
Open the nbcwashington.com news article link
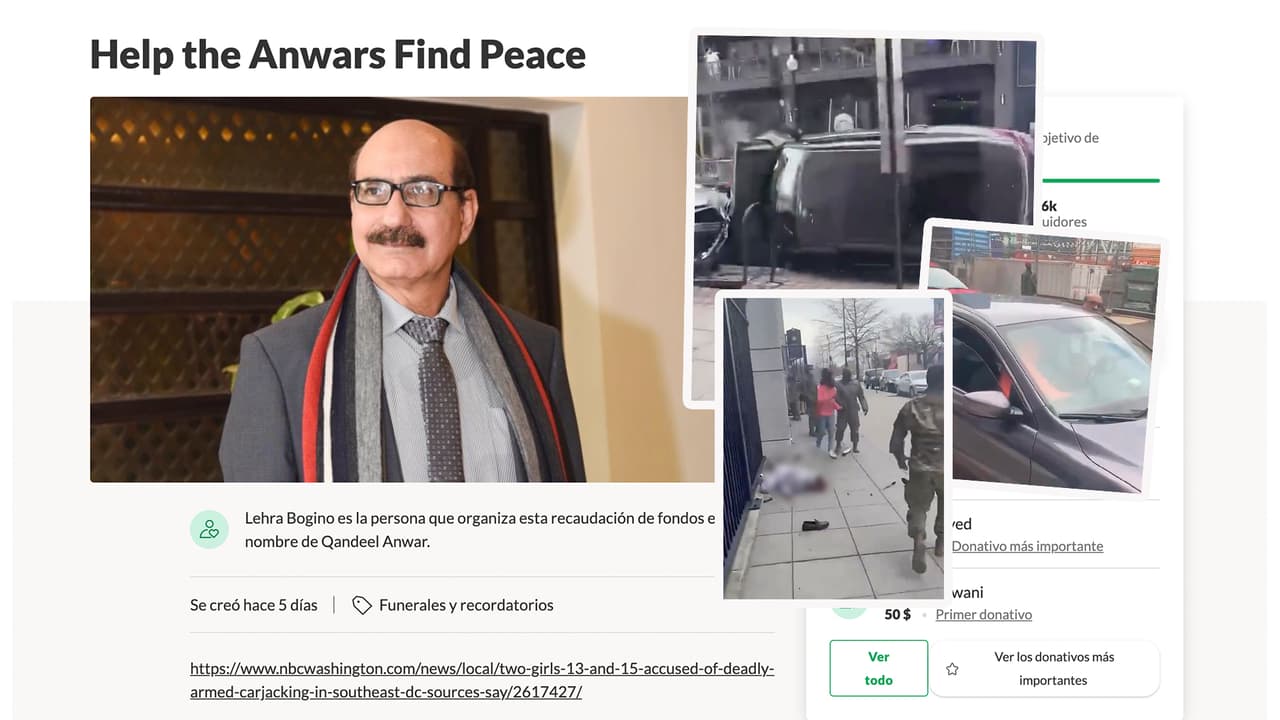(x=482, y=680)
